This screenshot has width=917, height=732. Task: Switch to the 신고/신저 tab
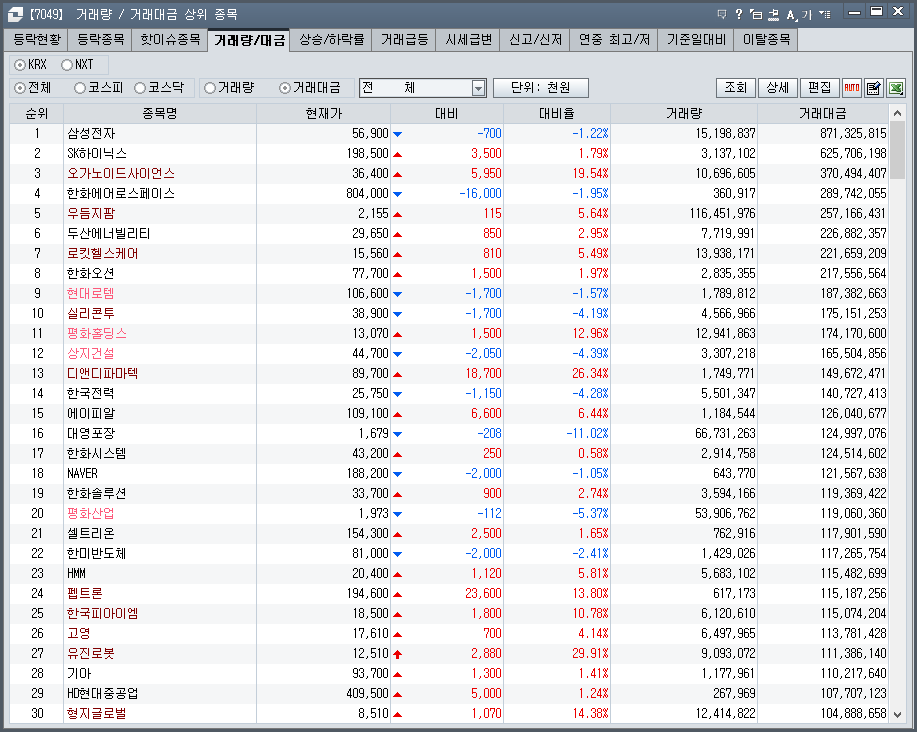(536, 40)
